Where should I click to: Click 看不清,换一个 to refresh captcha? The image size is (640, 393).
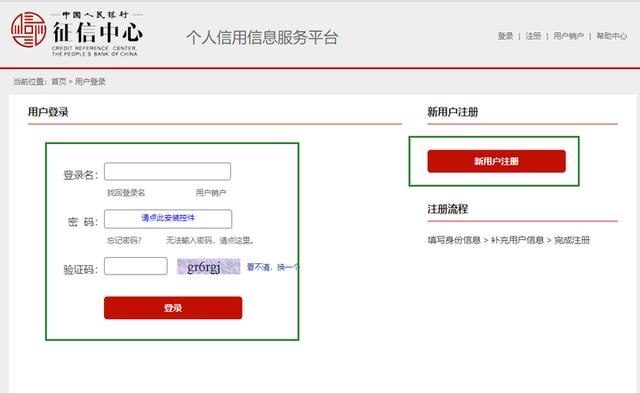273,267
